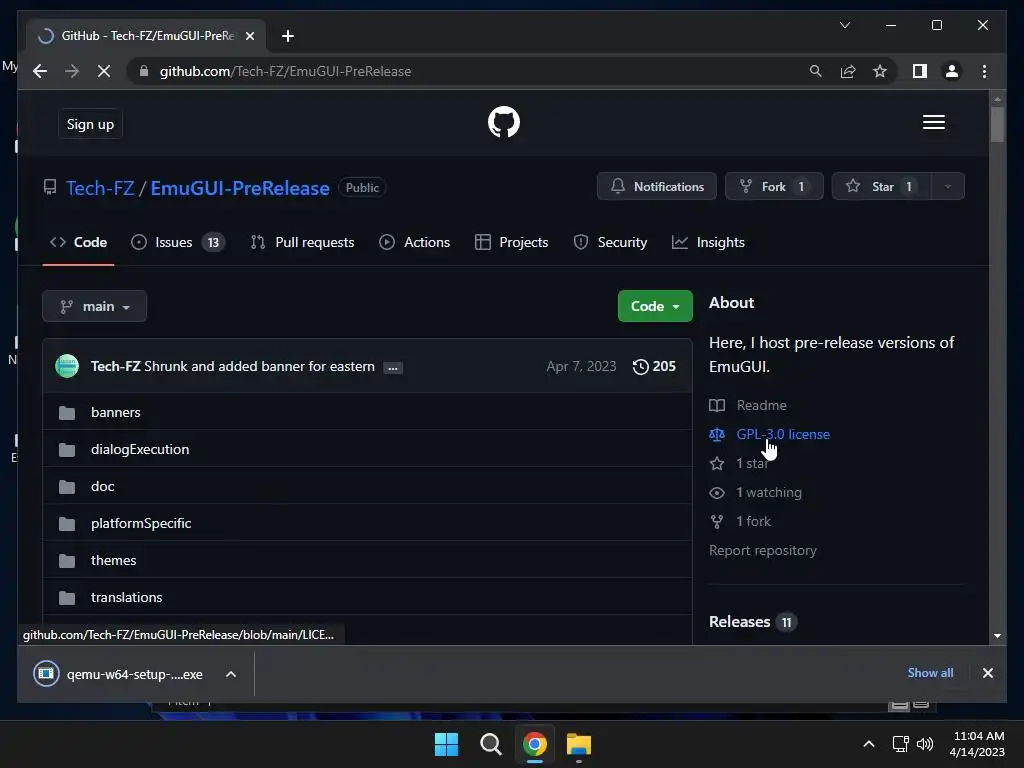Image resolution: width=1024 pixels, height=768 pixels.
Task: Click the page vertical scrollbar thumb
Action: (x=997, y=124)
